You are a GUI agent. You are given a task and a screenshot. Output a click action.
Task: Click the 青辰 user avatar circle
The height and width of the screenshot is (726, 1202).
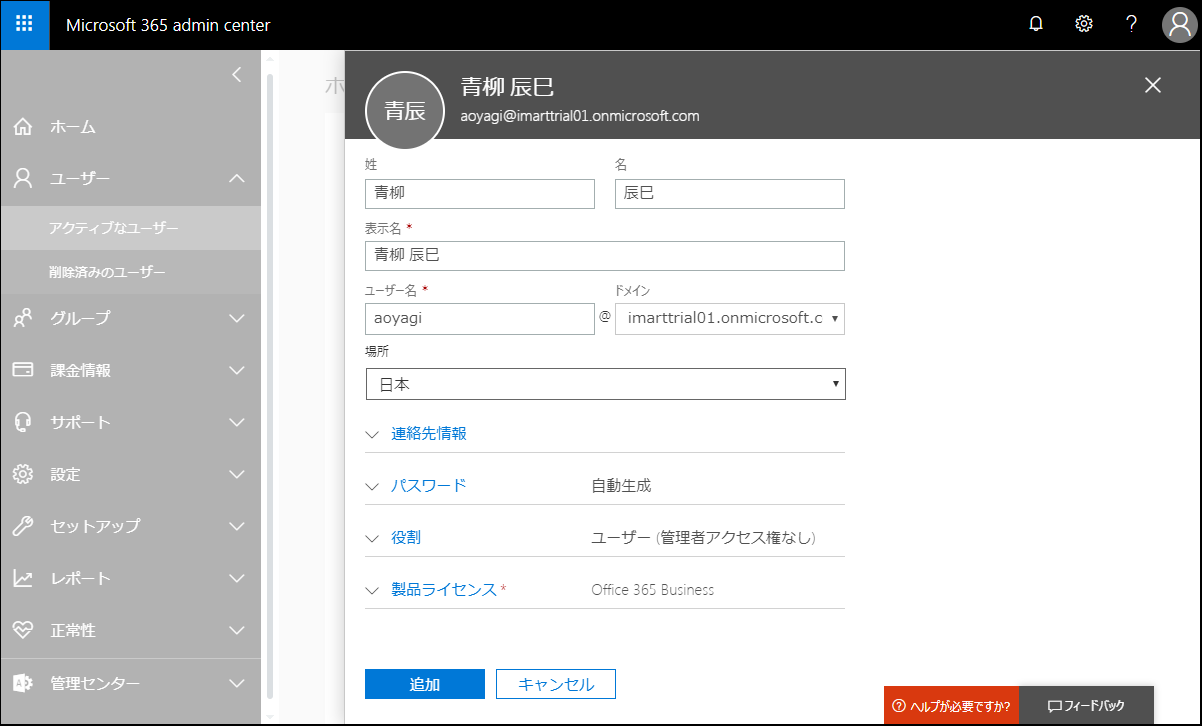tap(405, 111)
